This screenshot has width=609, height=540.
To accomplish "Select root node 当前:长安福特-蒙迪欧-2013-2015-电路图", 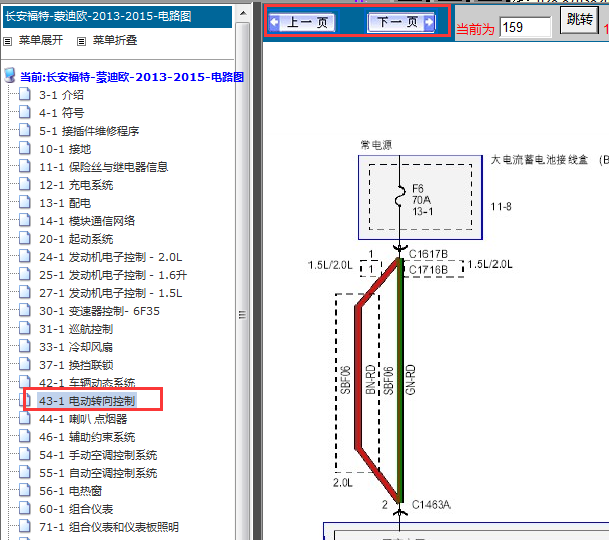I will pyautogui.click(x=132, y=77).
